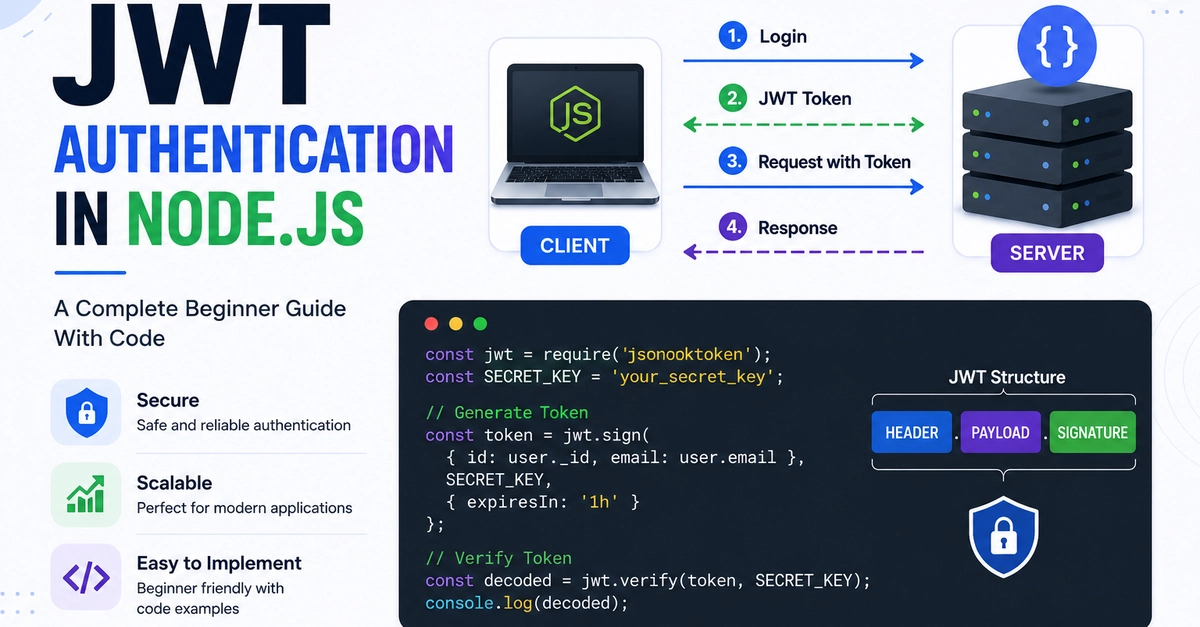Click "Beginner friendly with code examples" text

pos(211,598)
